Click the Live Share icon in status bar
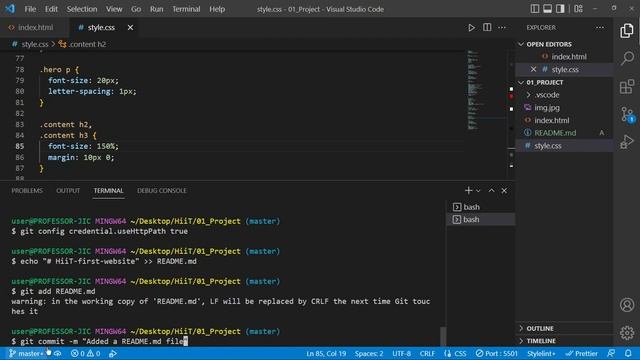 (x=113, y=353)
